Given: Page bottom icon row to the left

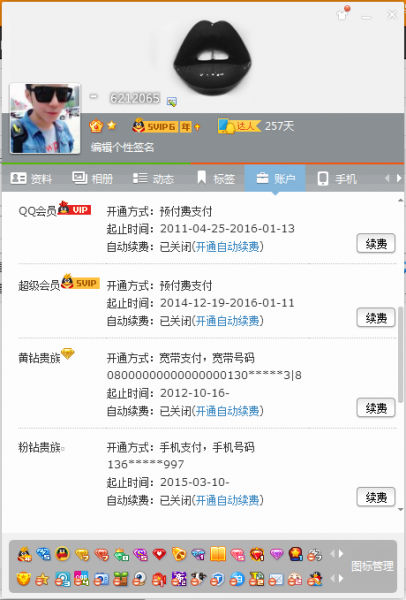Looking at the screenshot, I should (x=332, y=578).
